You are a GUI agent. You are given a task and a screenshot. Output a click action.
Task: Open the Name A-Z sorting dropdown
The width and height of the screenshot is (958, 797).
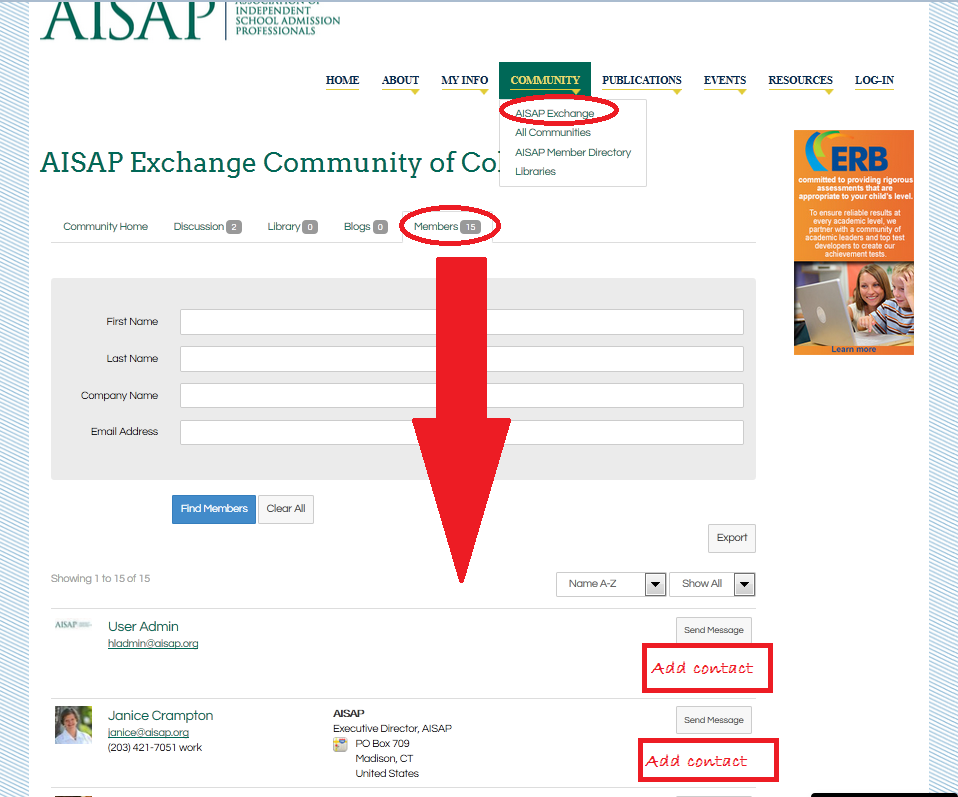655,584
